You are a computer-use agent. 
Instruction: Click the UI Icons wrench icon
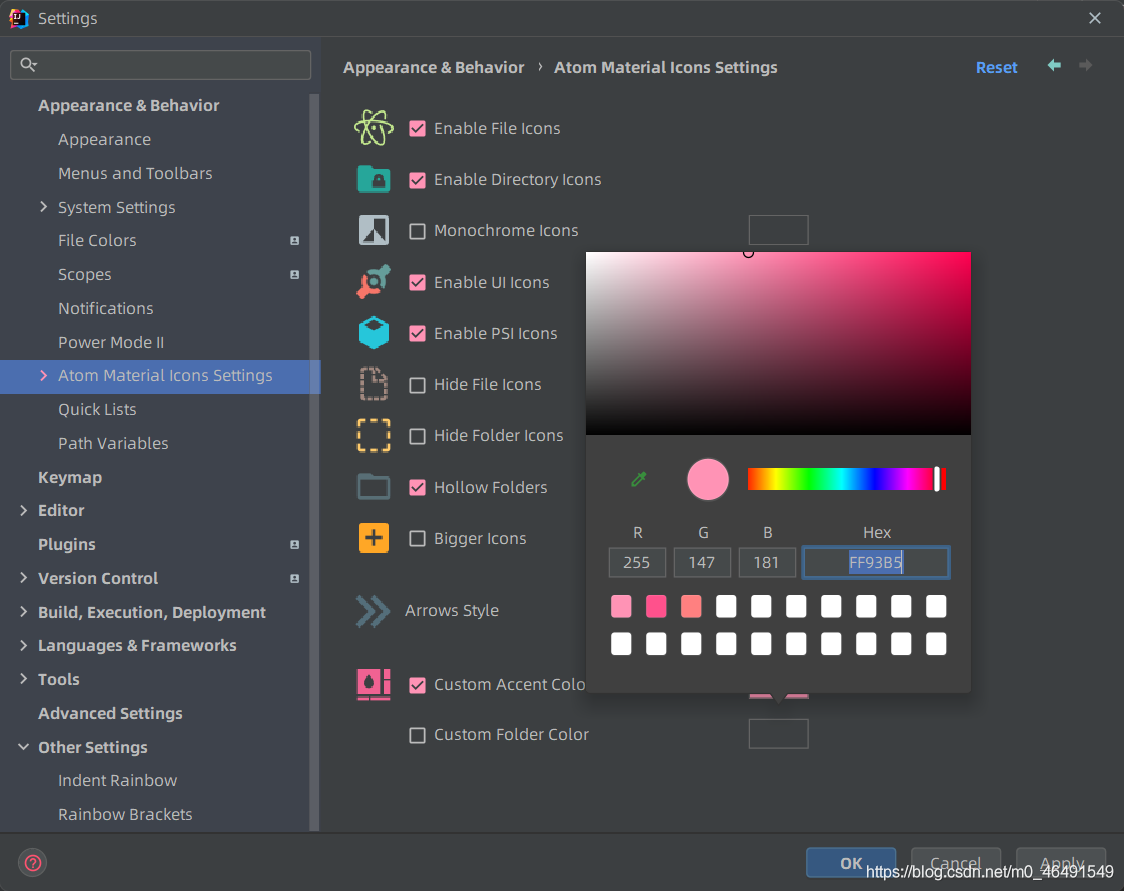373,282
